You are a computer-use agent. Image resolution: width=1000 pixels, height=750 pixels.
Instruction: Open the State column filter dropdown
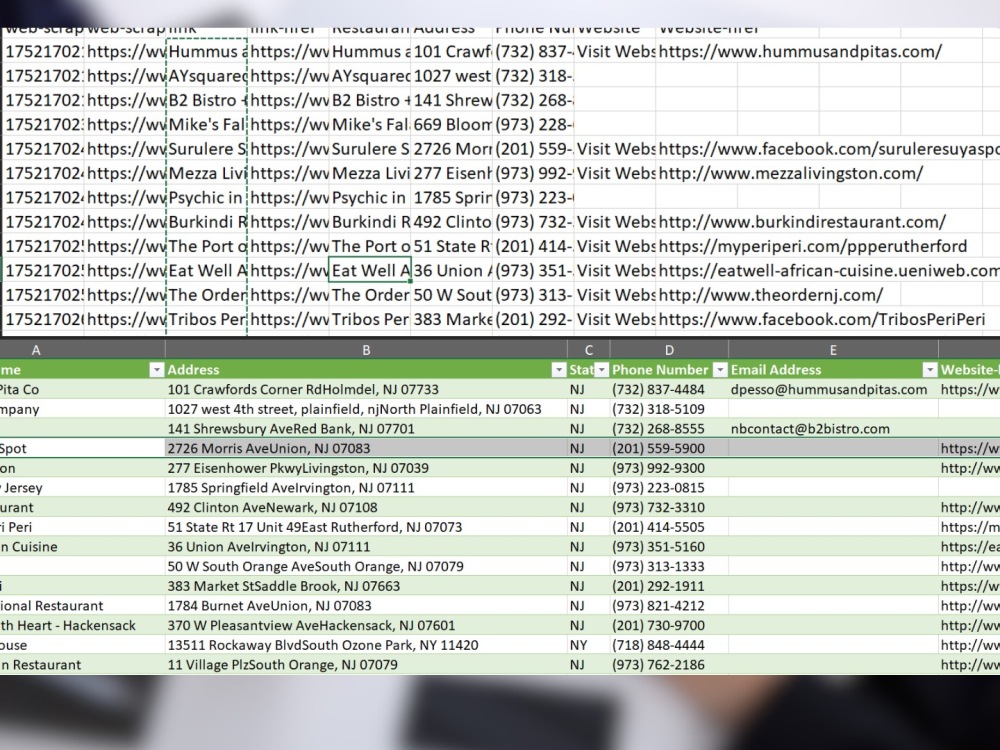coord(601,370)
